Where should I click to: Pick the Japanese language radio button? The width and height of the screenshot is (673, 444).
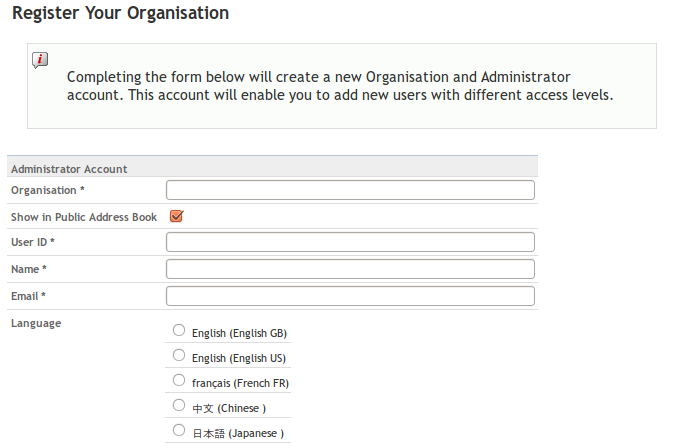pyautogui.click(x=179, y=430)
